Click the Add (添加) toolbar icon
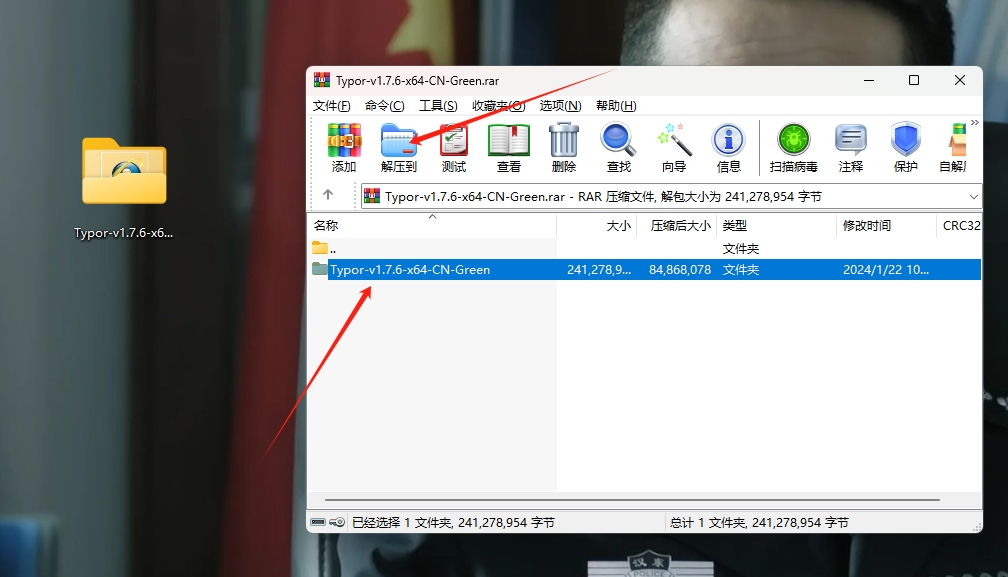The height and width of the screenshot is (577, 1008). click(x=344, y=141)
